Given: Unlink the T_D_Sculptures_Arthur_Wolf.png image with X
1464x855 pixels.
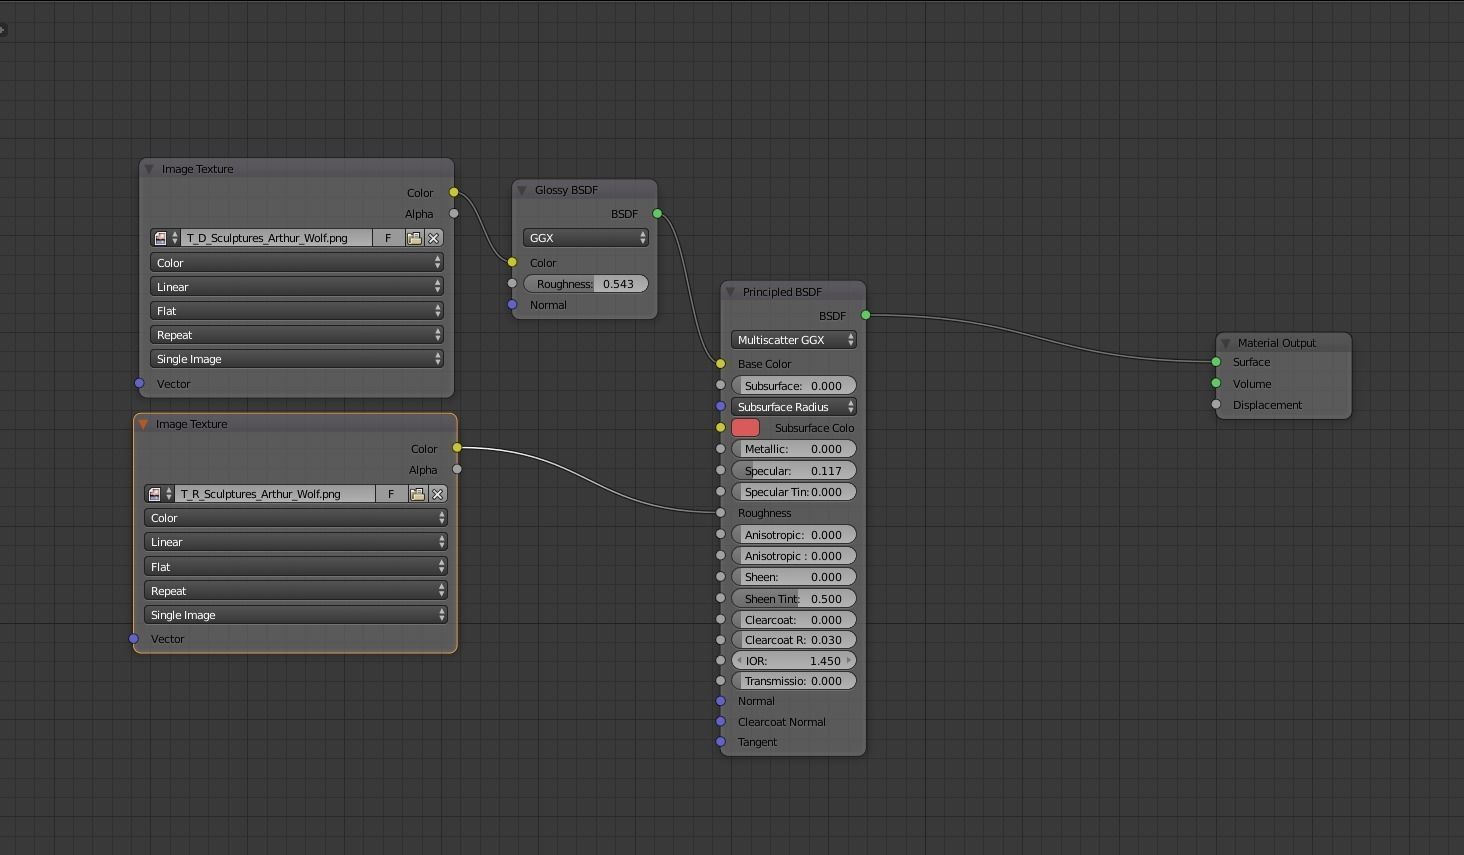Looking at the screenshot, I should (434, 238).
